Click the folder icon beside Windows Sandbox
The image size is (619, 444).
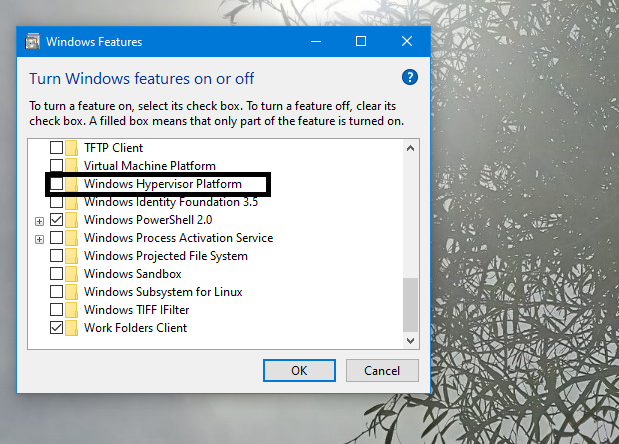coord(71,274)
